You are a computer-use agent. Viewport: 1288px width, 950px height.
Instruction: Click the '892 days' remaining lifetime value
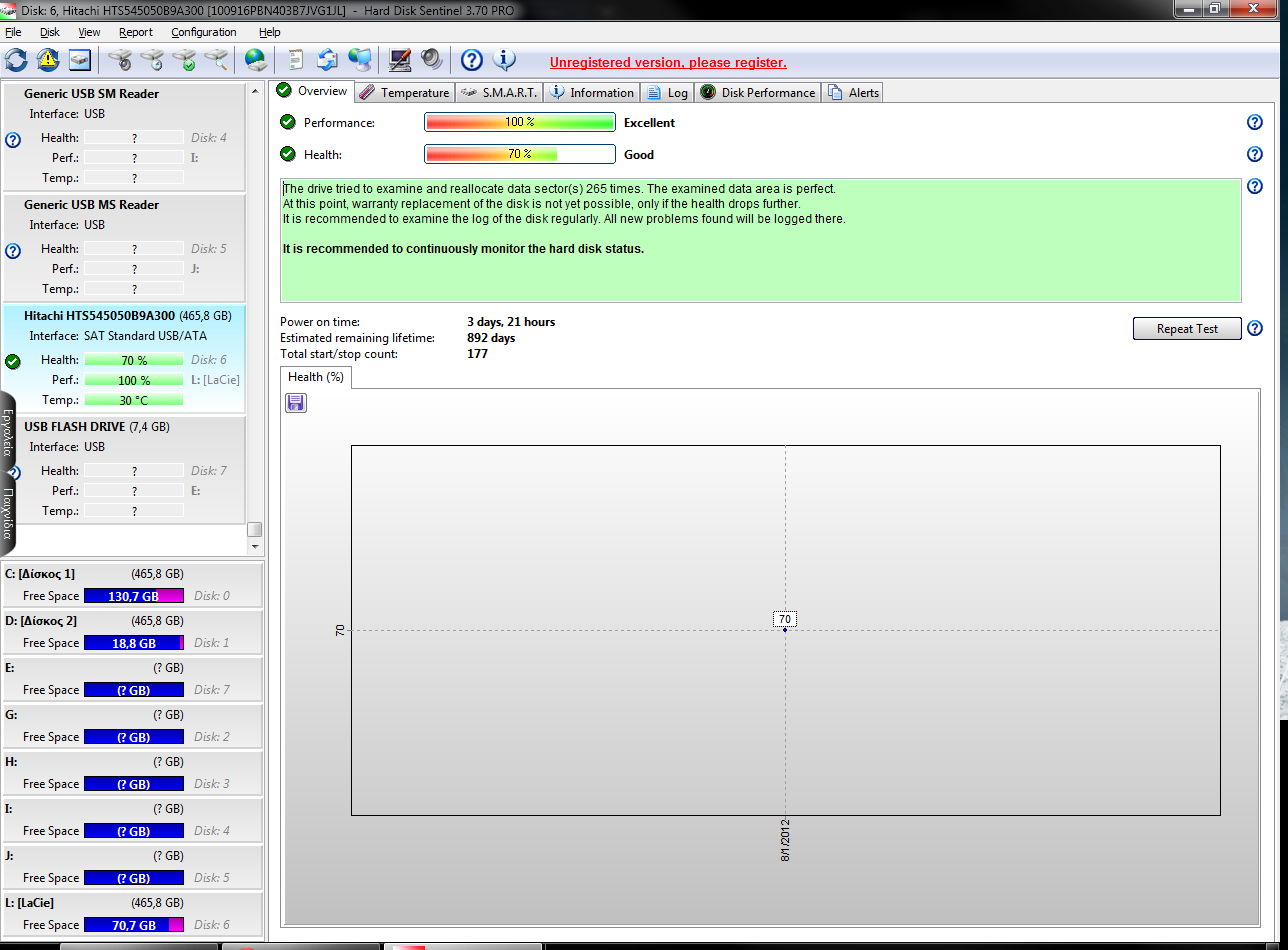pyautogui.click(x=491, y=338)
